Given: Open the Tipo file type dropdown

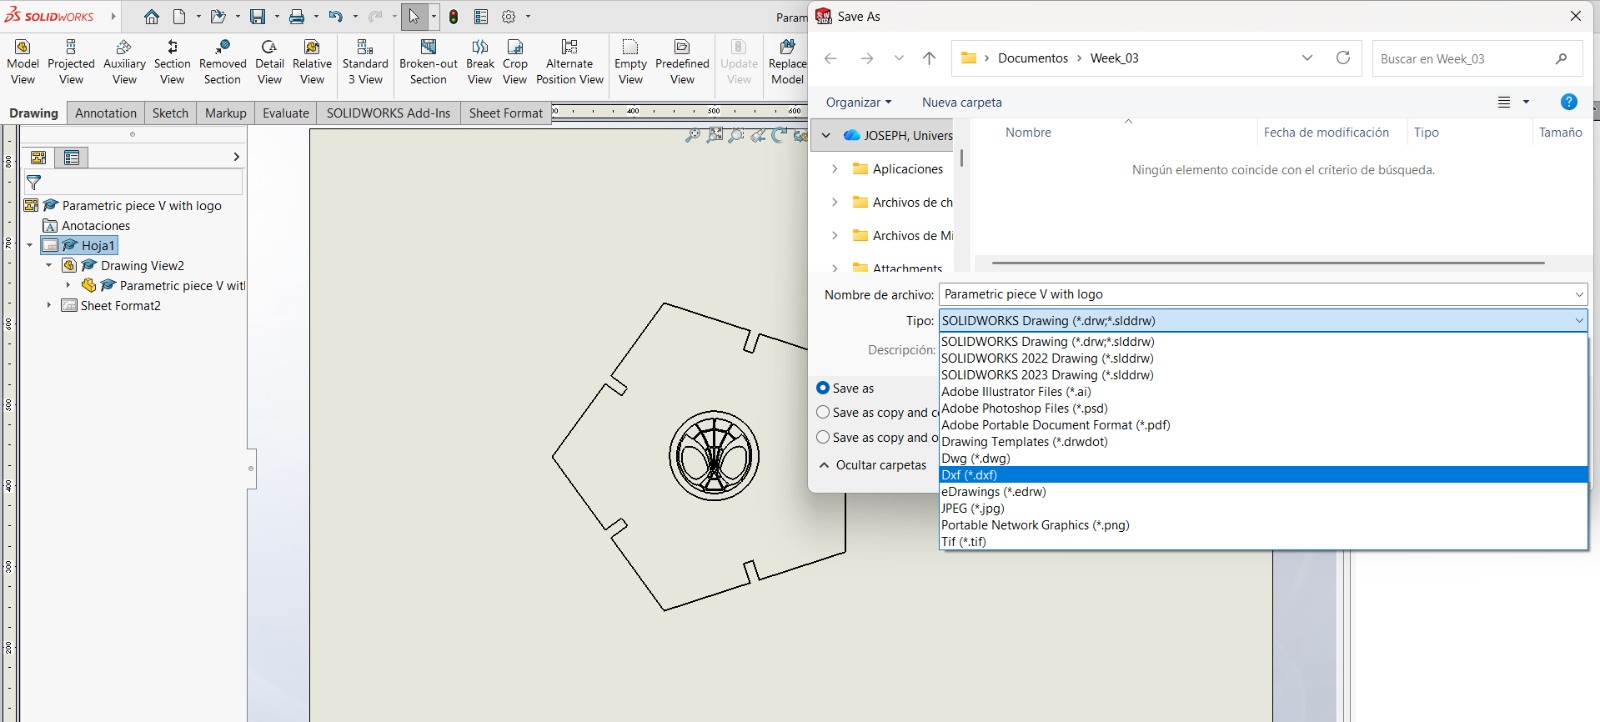Looking at the screenshot, I should coord(1263,321).
